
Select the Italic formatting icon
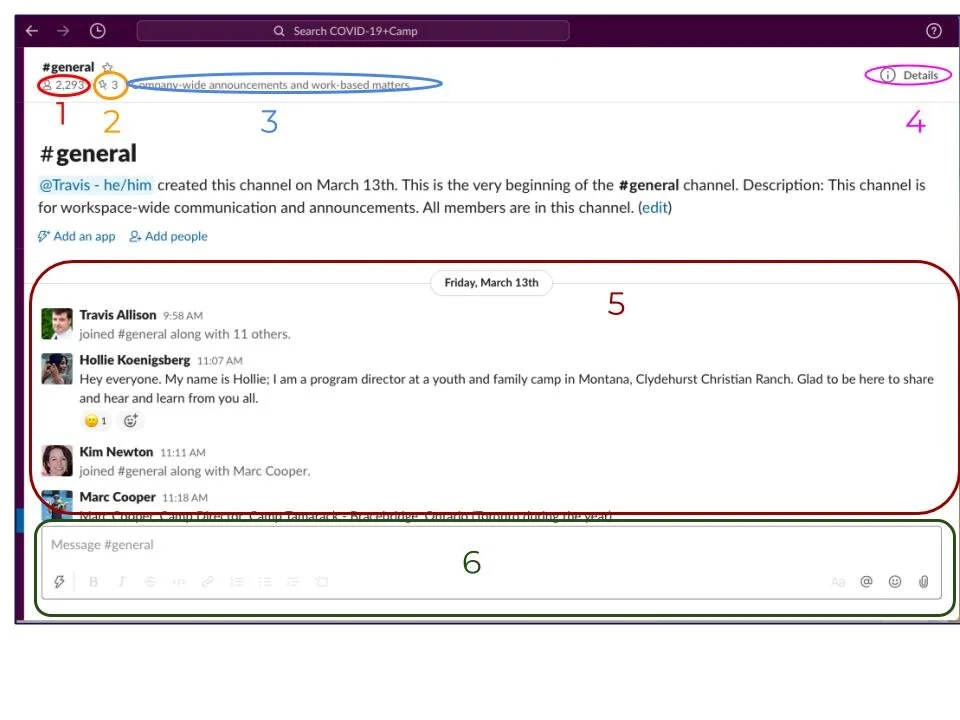pyautogui.click(x=121, y=581)
